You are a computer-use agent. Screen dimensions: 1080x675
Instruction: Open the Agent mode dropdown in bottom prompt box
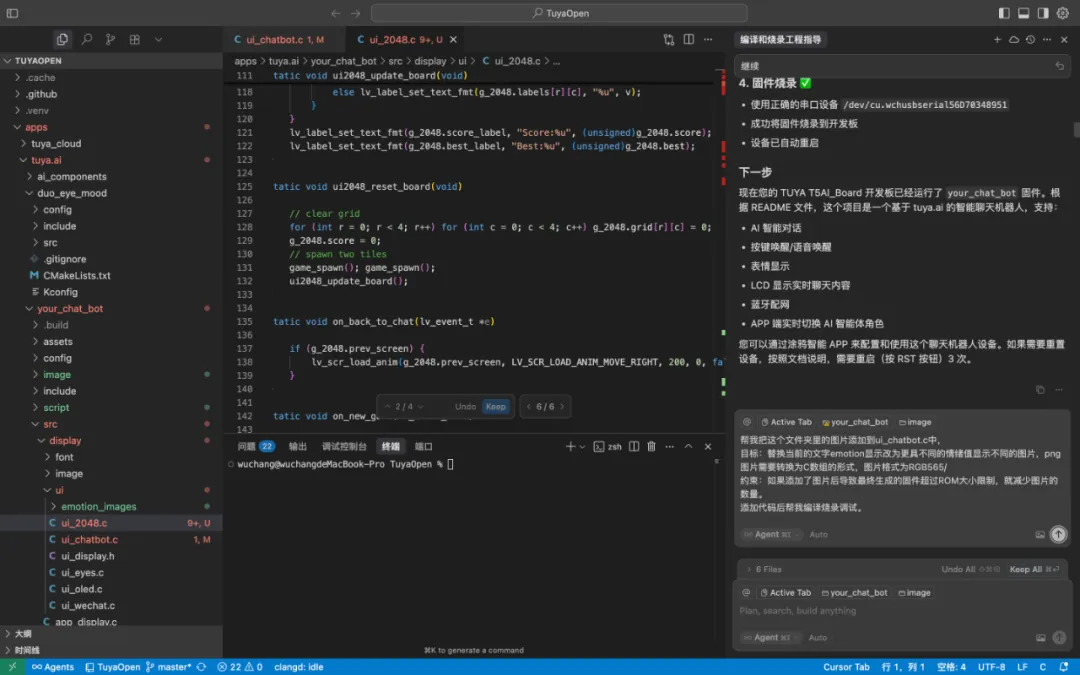(771, 637)
